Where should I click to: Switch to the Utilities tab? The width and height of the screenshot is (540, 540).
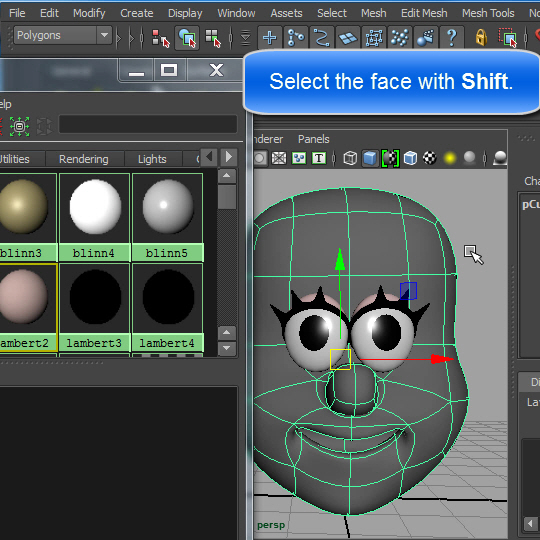(15, 159)
